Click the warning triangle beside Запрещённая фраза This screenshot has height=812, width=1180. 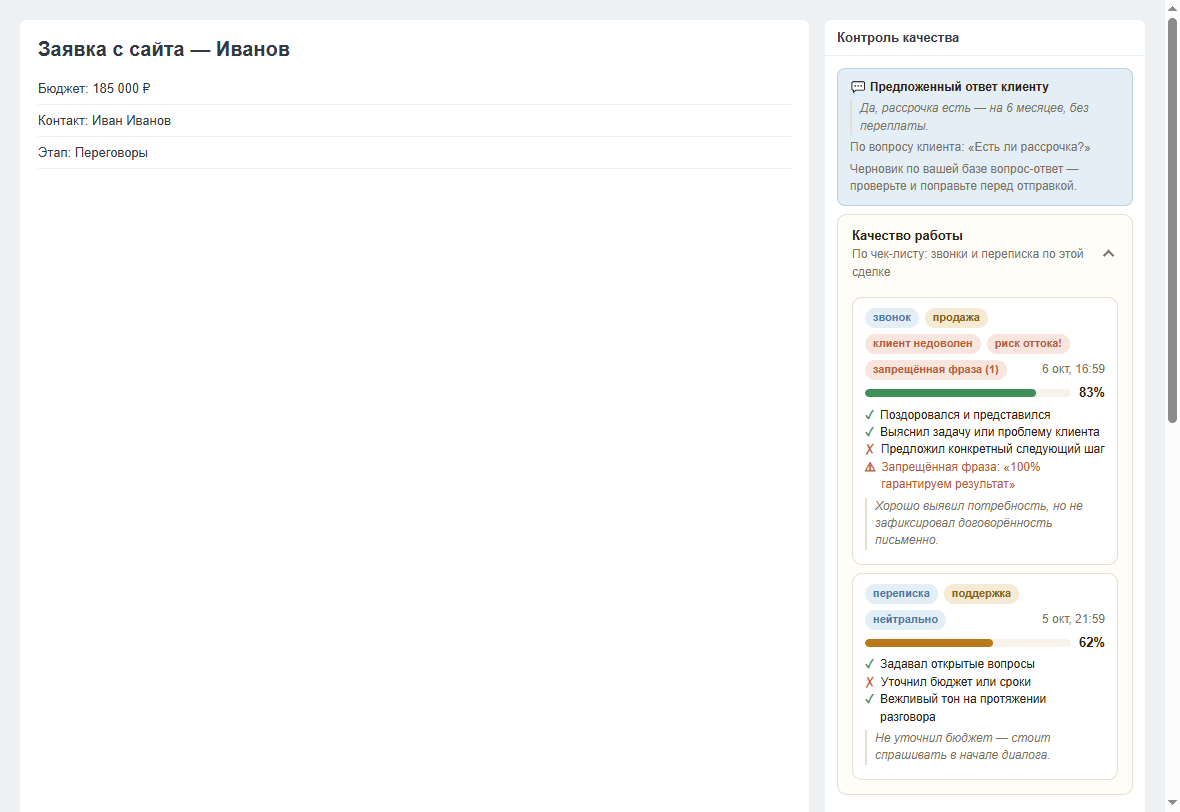tap(870, 467)
